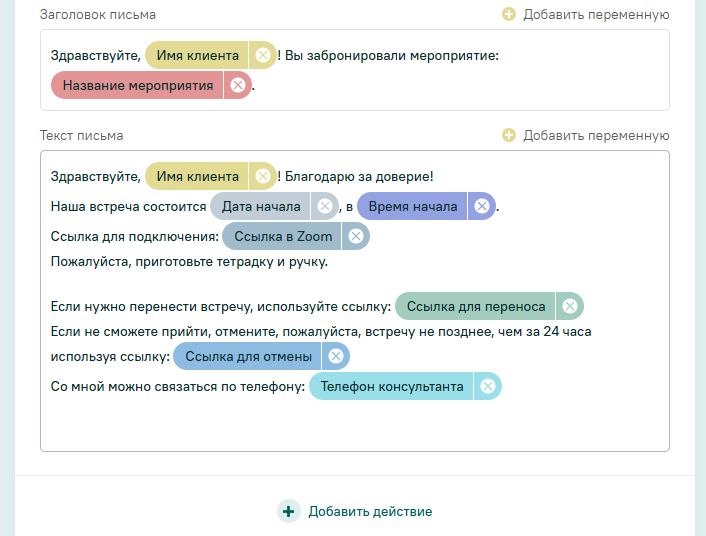Click 'Добавить переменную' link above the letter header
This screenshot has height=536, width=706.
pos(596,14)
